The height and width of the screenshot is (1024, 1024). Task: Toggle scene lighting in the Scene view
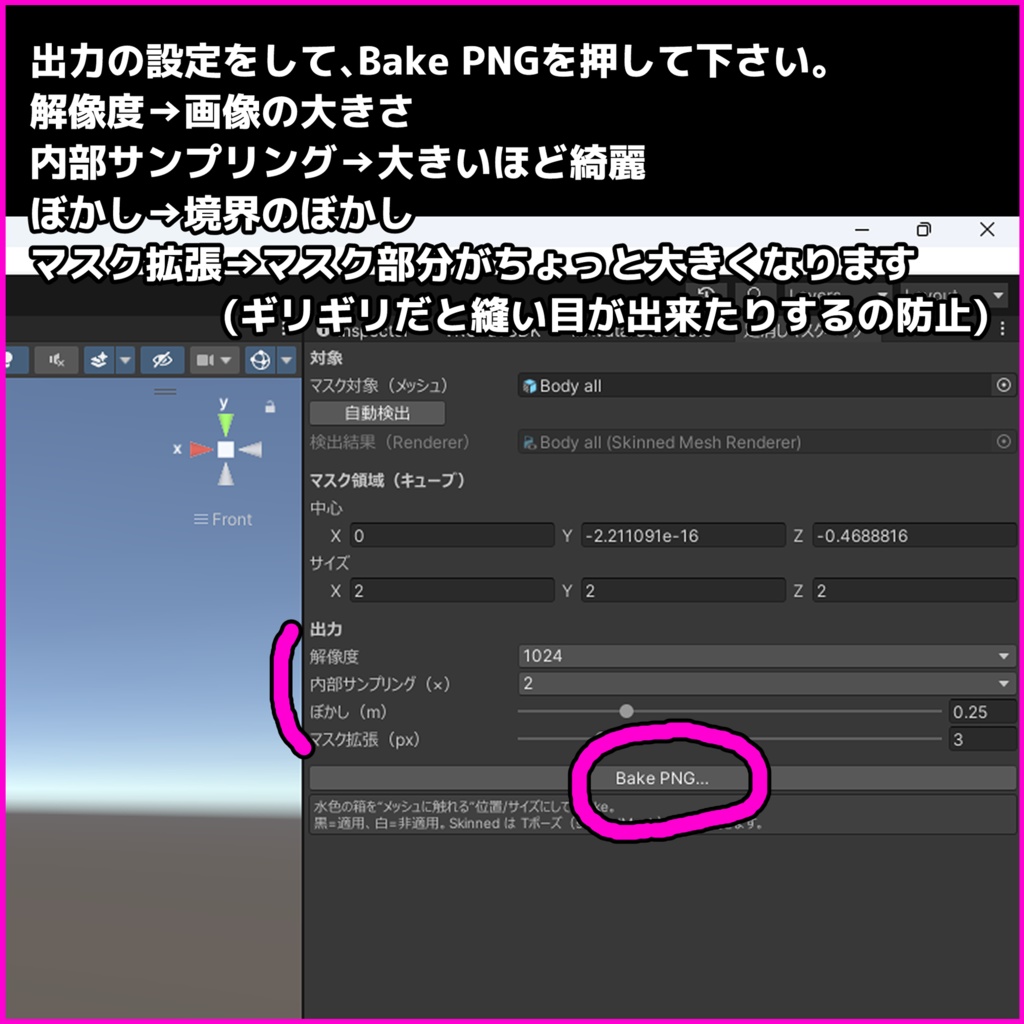click(x=14, y=360)
